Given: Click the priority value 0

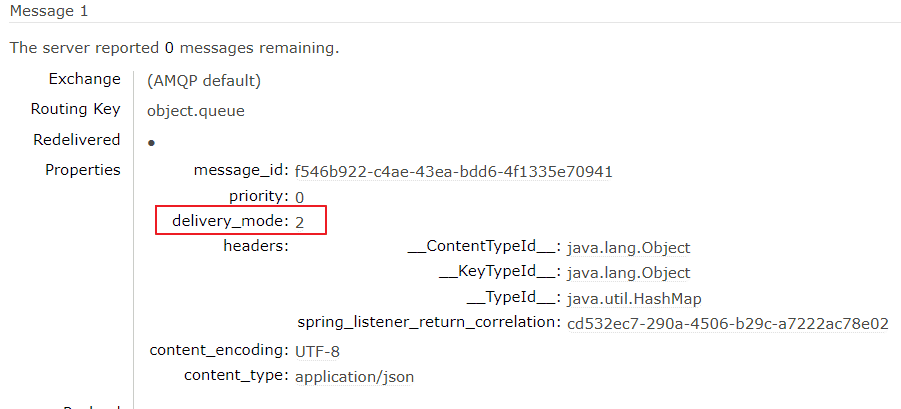Looking at the screenshot, I should click(x=300, y=197).
